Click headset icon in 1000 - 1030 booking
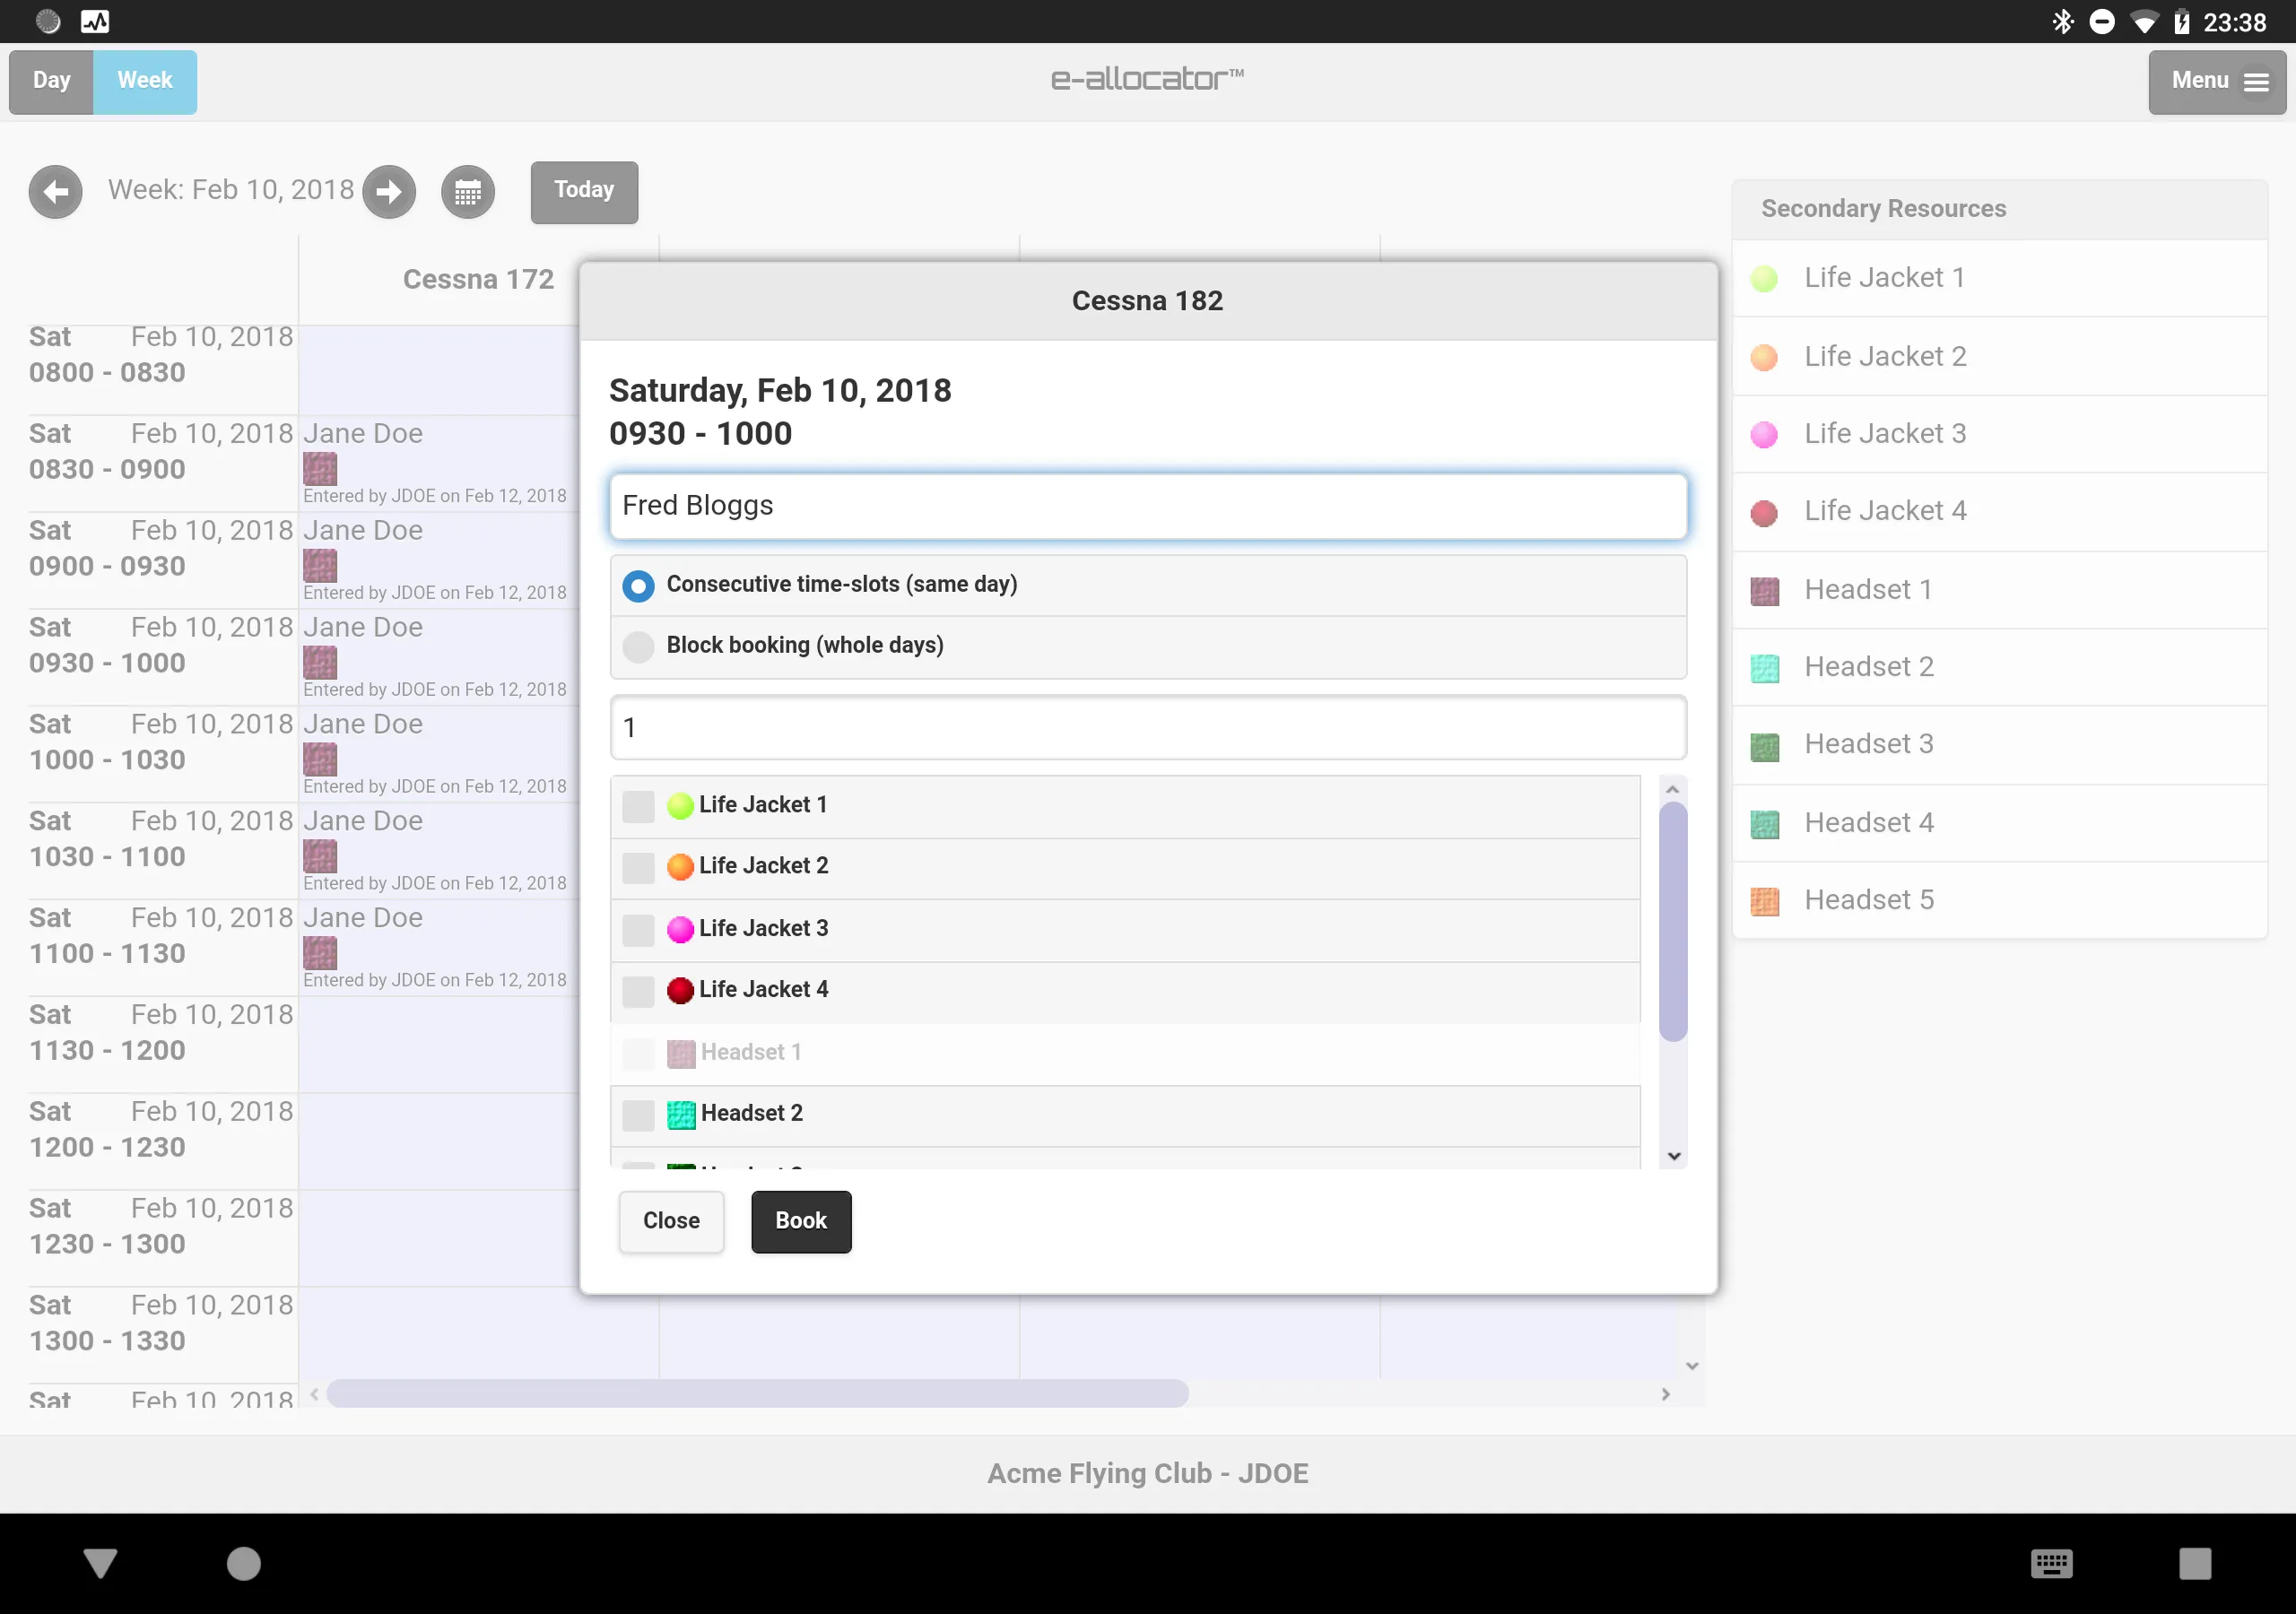The image size is (2296, 1614). pos(320,759)
